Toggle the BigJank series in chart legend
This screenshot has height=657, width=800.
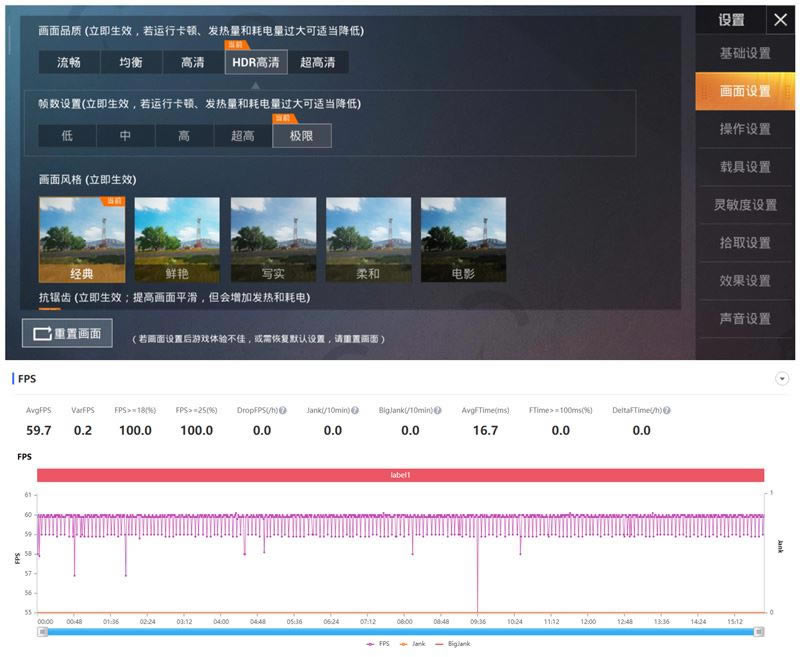446,643
